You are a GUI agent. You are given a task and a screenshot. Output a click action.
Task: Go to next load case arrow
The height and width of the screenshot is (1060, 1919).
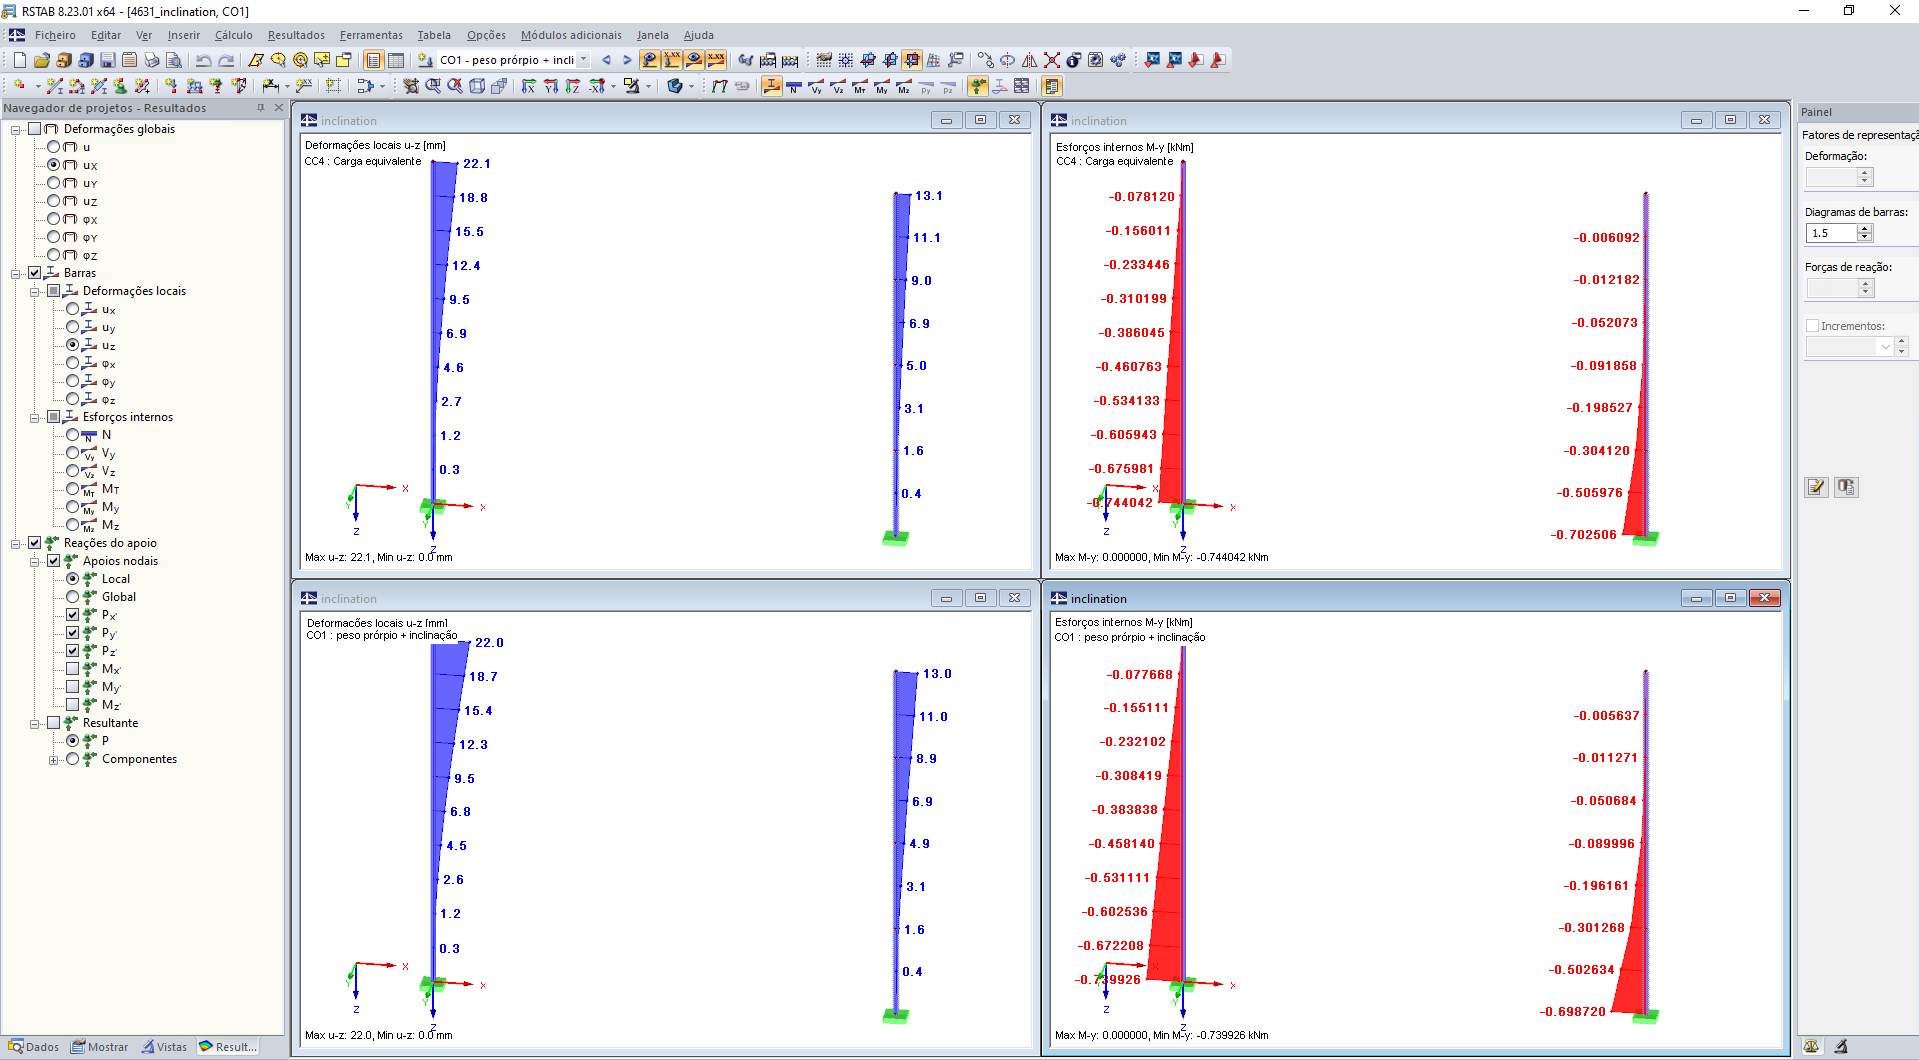tap(627, 60)
